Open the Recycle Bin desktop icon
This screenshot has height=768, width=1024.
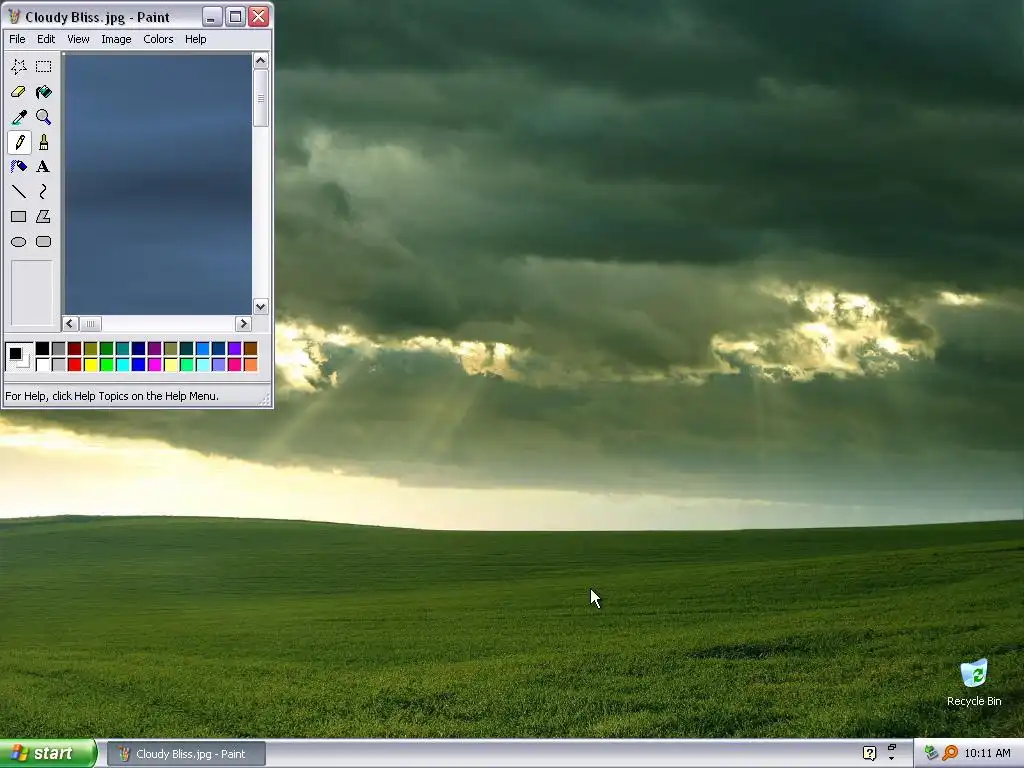(974, 682)
